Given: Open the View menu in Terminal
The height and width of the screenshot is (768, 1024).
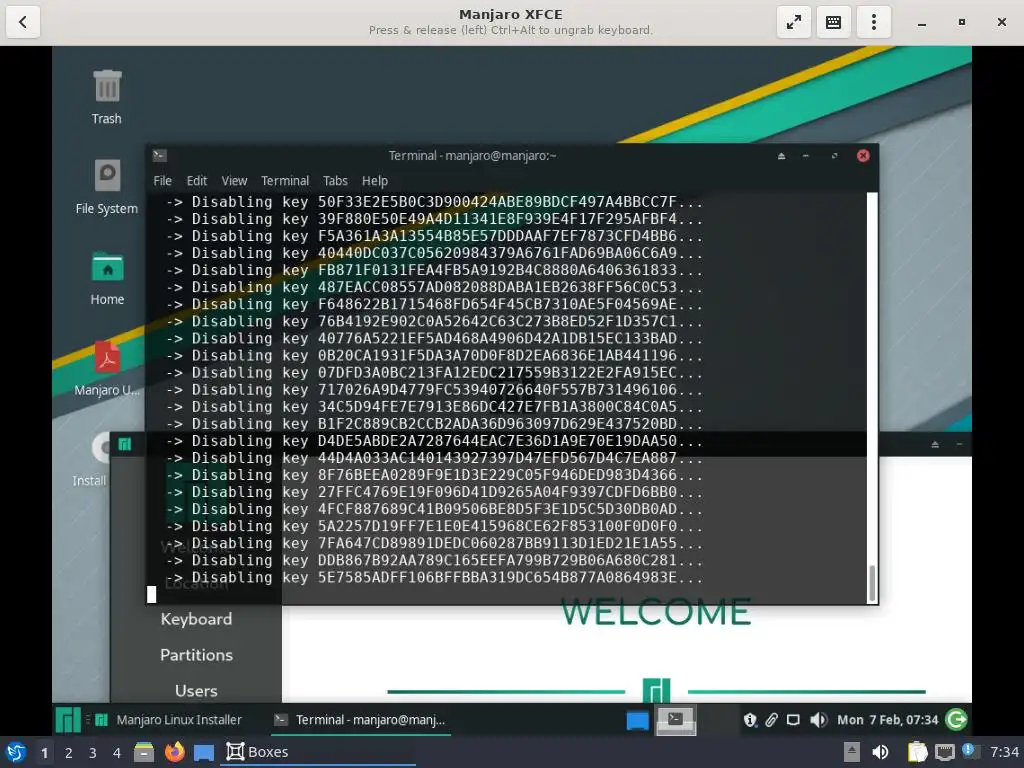Looking at the screenshot, I should [x=234, y=181].
